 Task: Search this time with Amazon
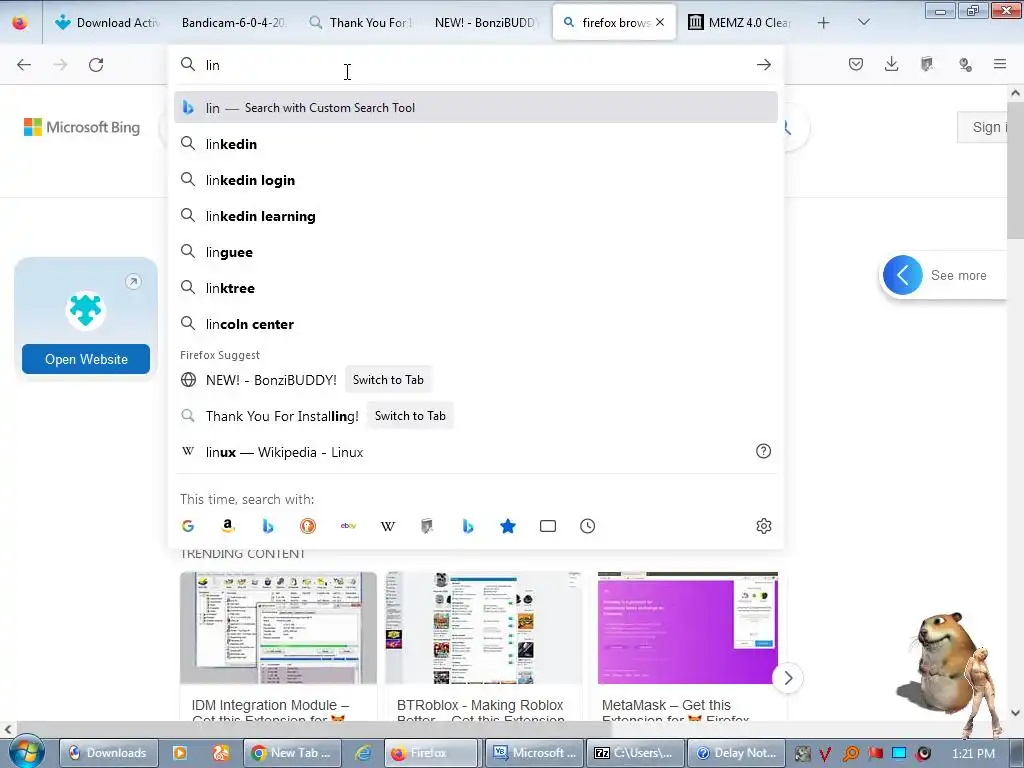228,526
